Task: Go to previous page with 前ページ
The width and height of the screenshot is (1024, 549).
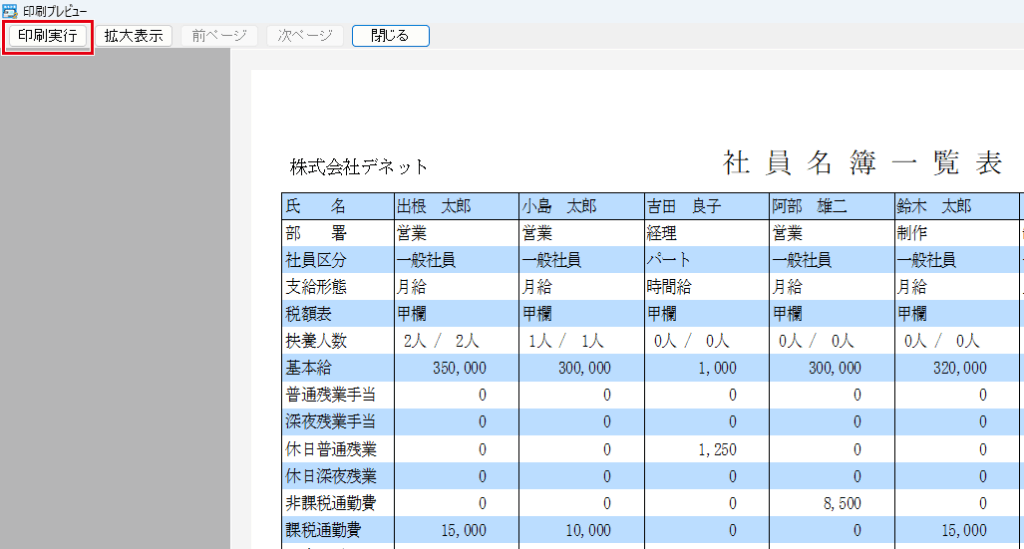Action: pyautogui.click(x=218, y=35)
